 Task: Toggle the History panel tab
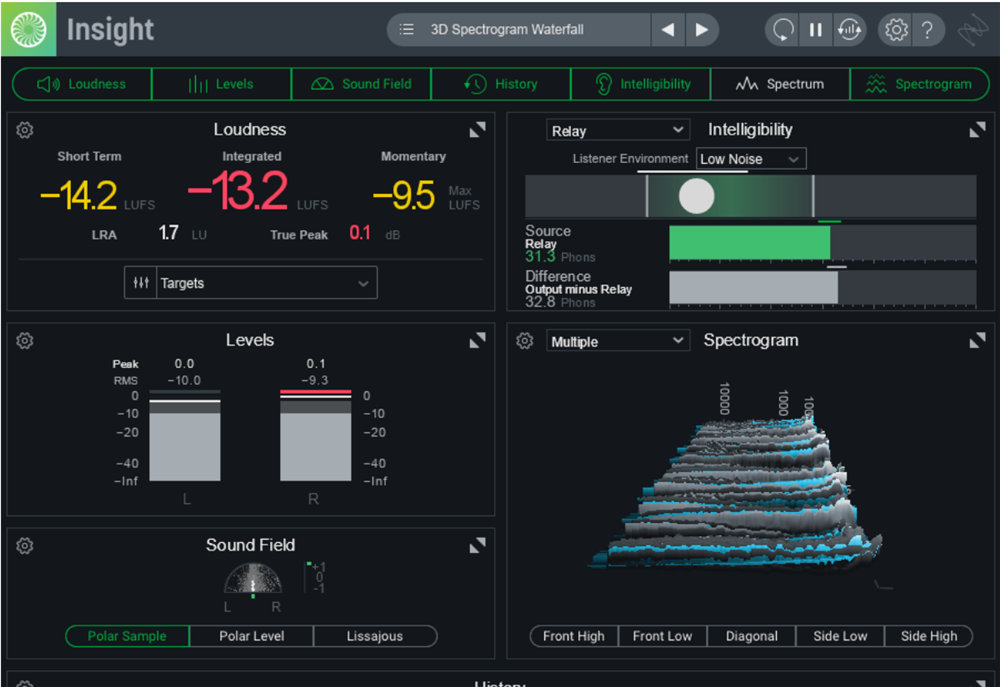tap(501, 84)
